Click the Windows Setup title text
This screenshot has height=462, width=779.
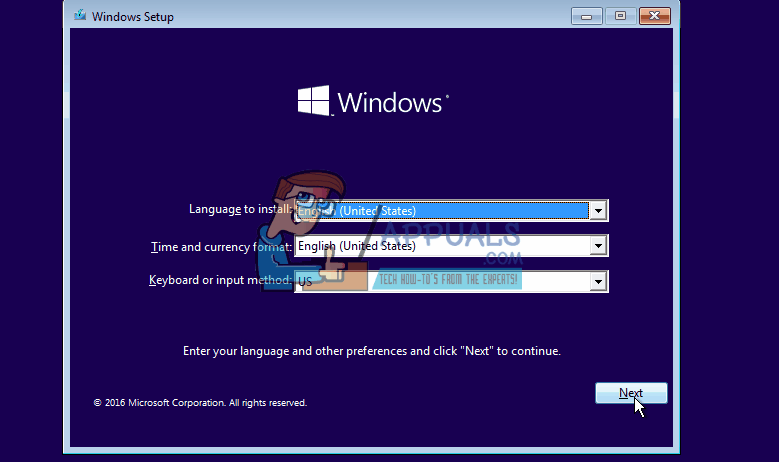pyautogui.click(x=133, y=17)
